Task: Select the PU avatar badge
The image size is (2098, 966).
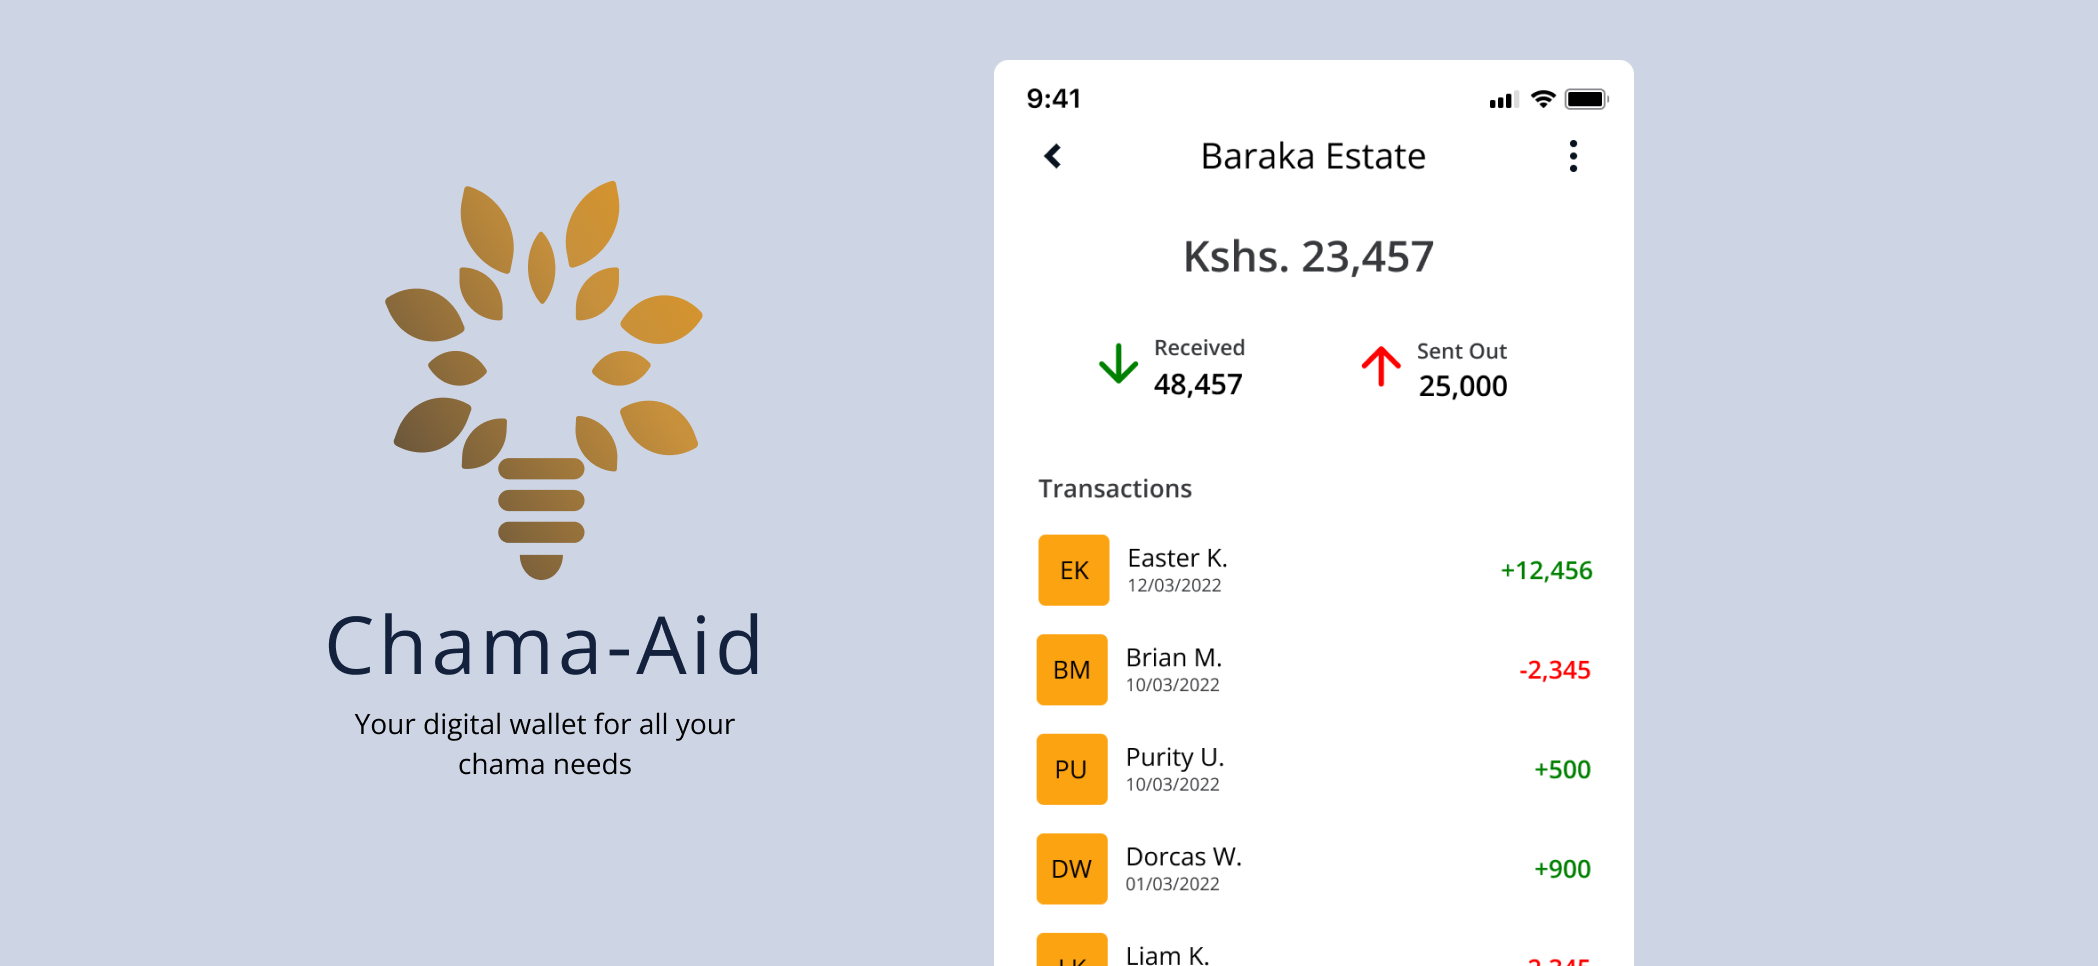Action: (1072, 769)
